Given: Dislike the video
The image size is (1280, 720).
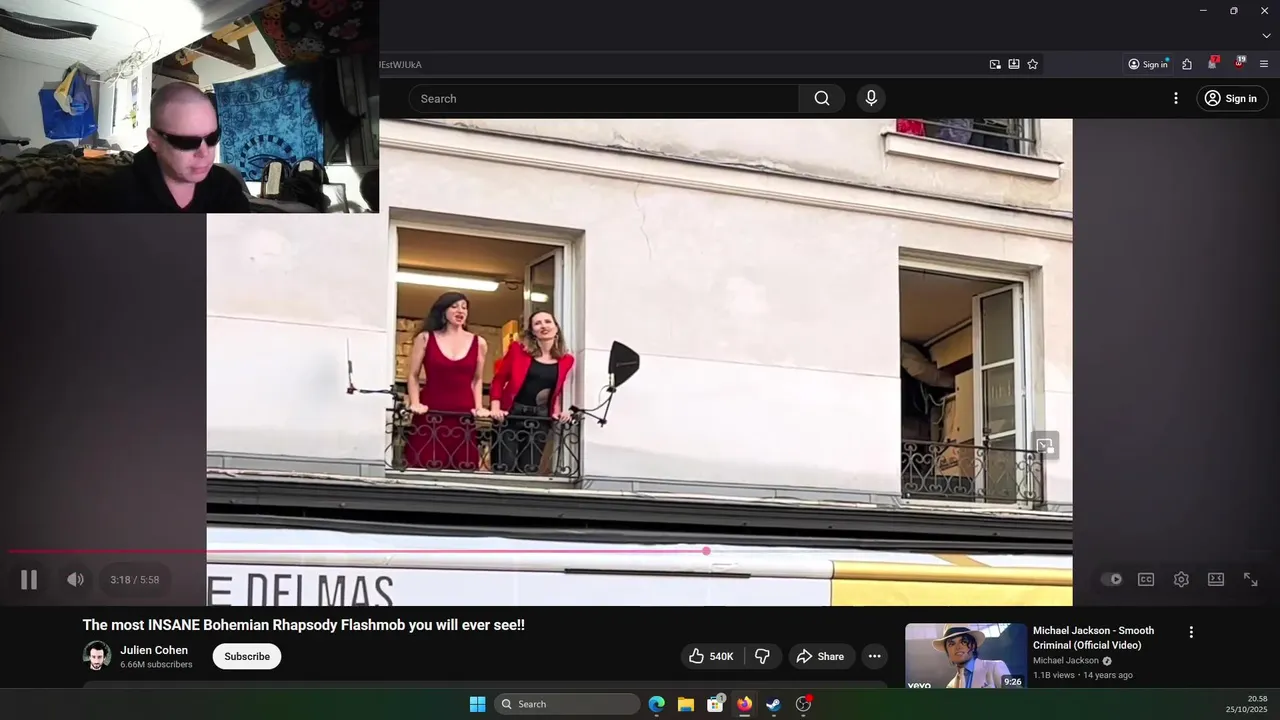Looking at the screenshot, I should tap(762, 656).
